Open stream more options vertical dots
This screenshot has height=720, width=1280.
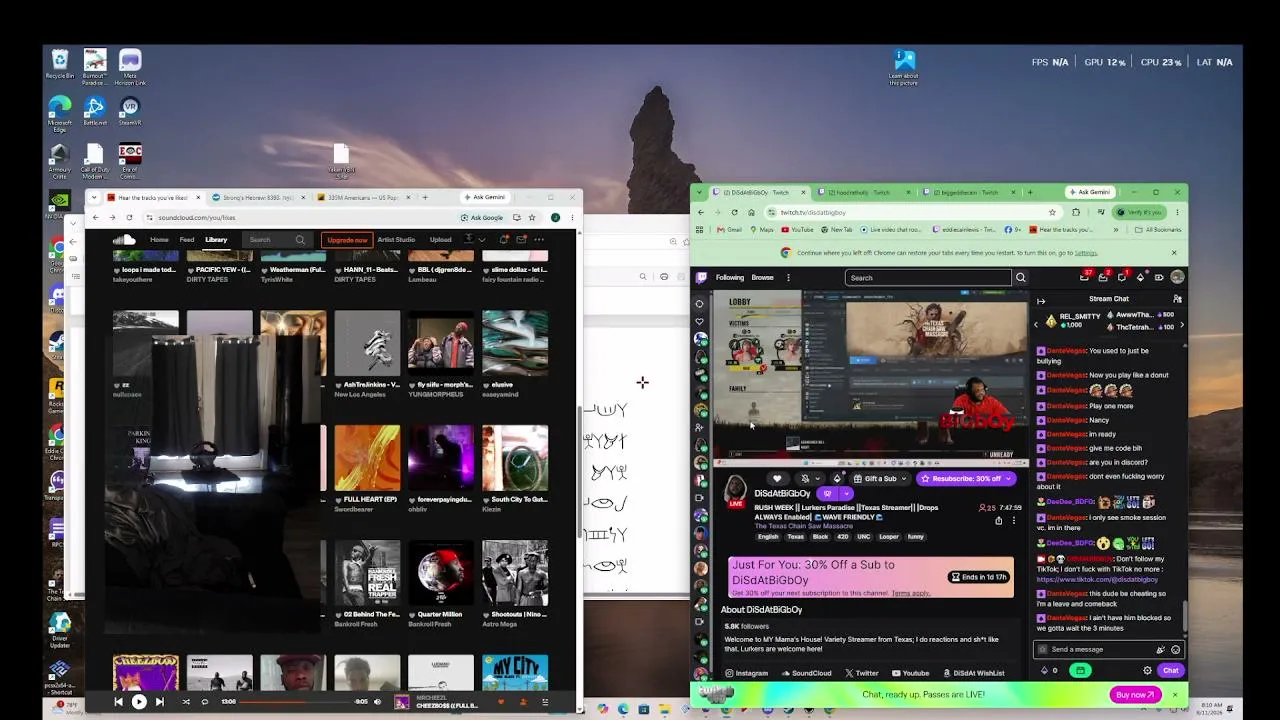pyautogui.click(x=1013, y=520)
